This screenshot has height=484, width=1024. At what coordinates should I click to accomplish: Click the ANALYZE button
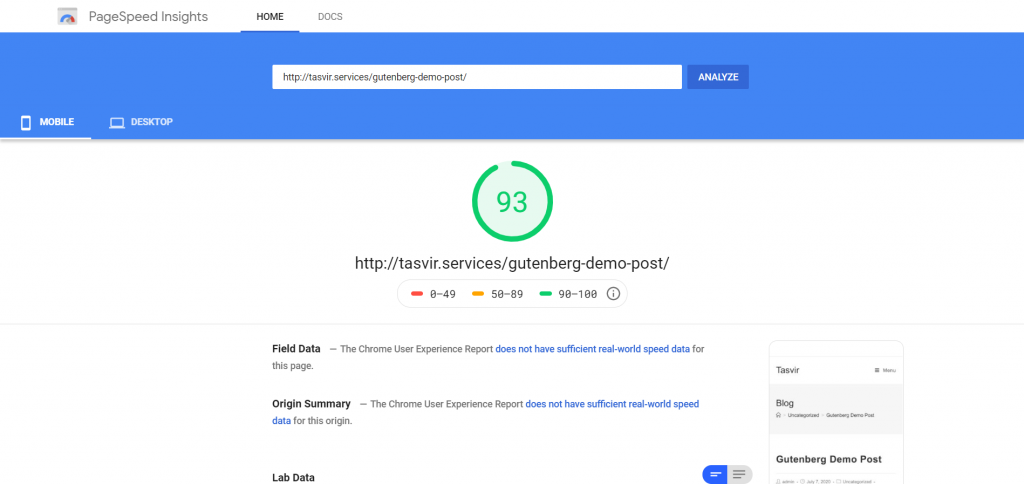tap(718, 76)
